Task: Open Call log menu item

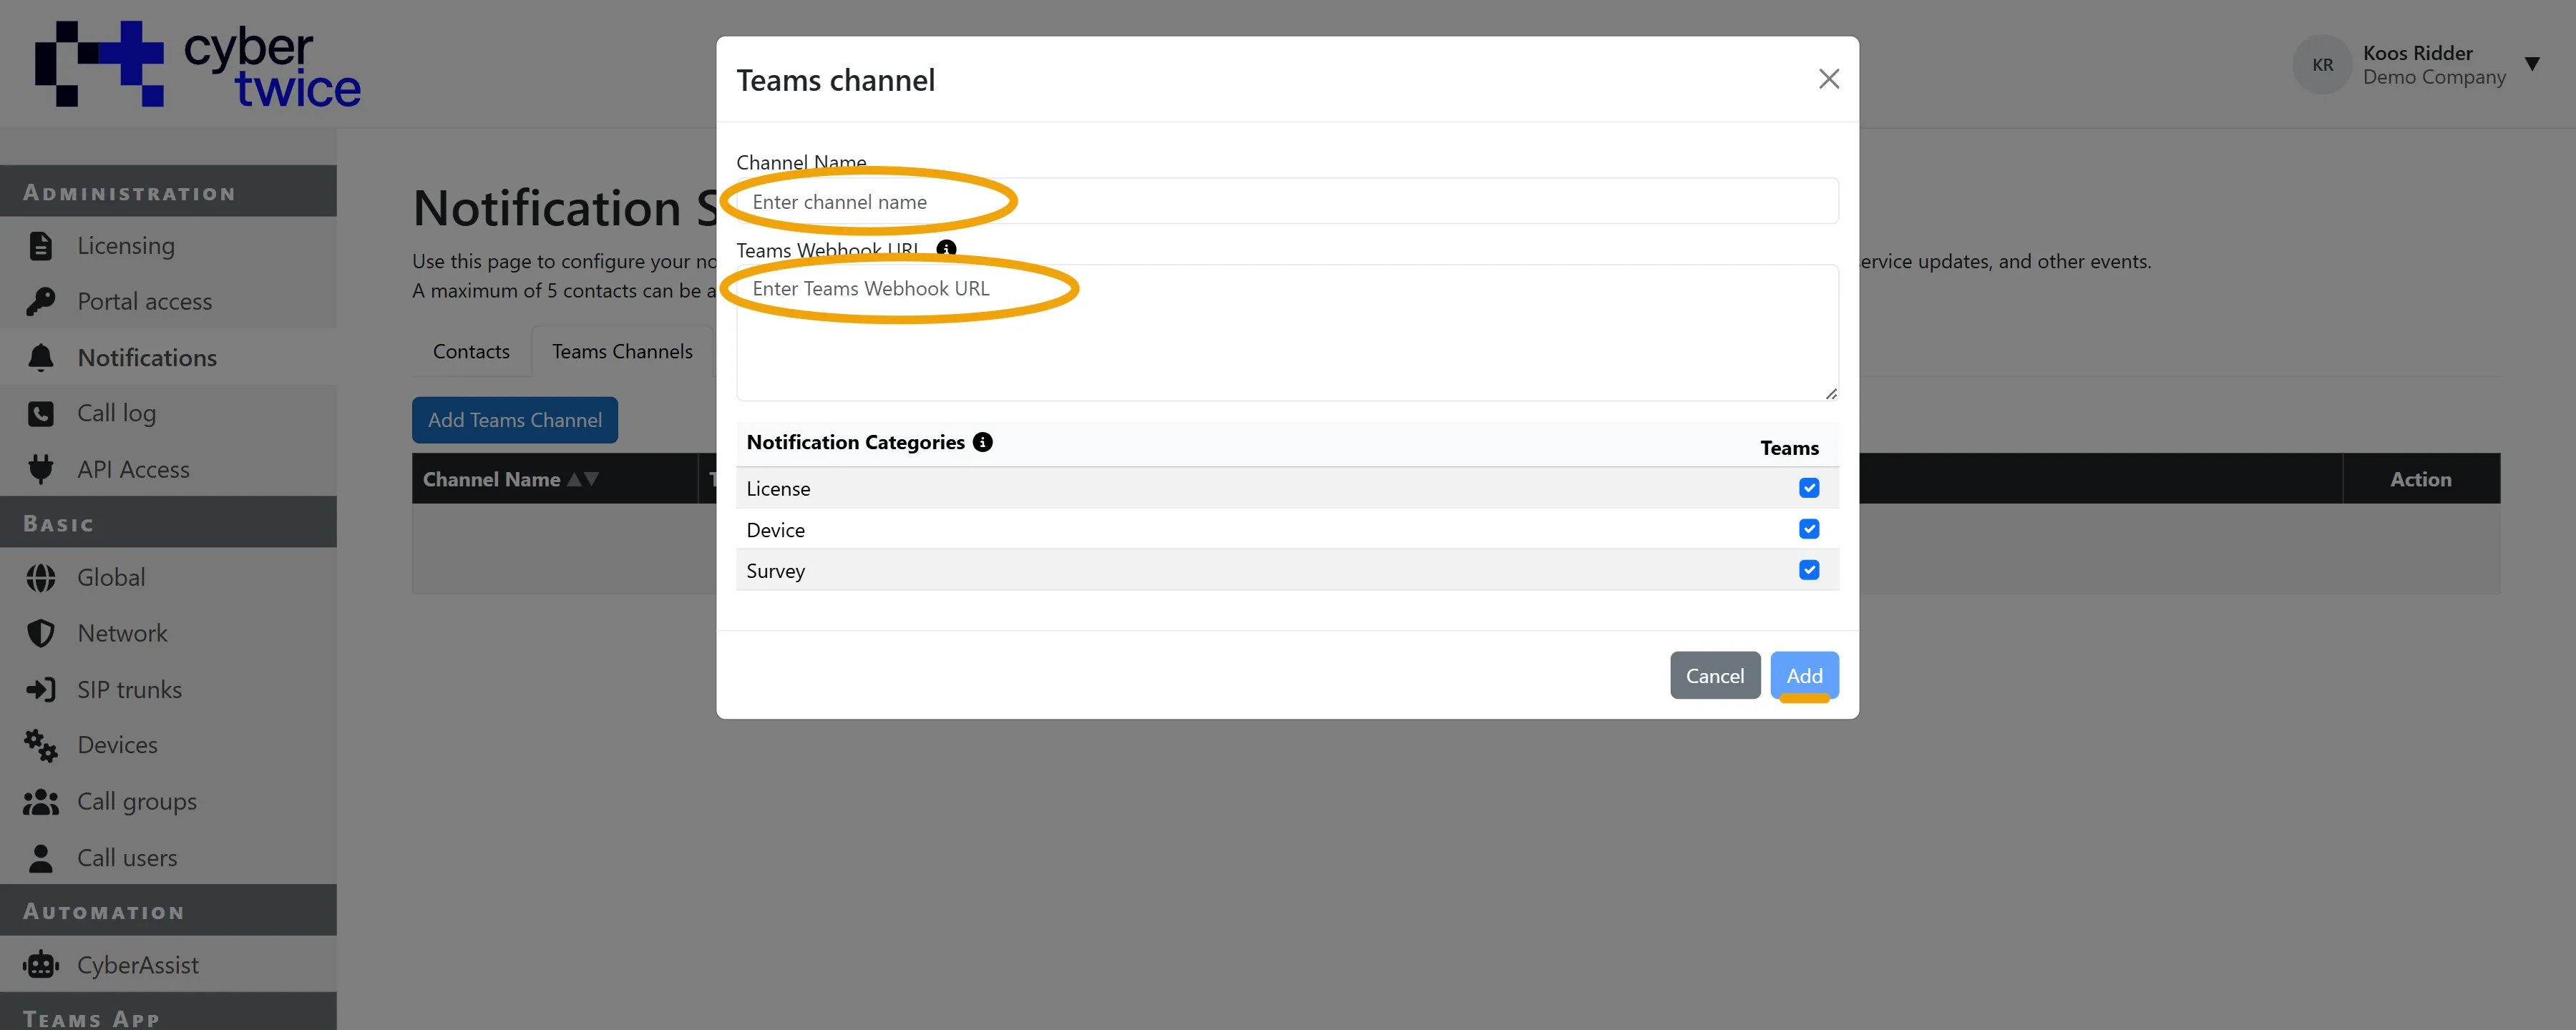Action: (168, 414)
